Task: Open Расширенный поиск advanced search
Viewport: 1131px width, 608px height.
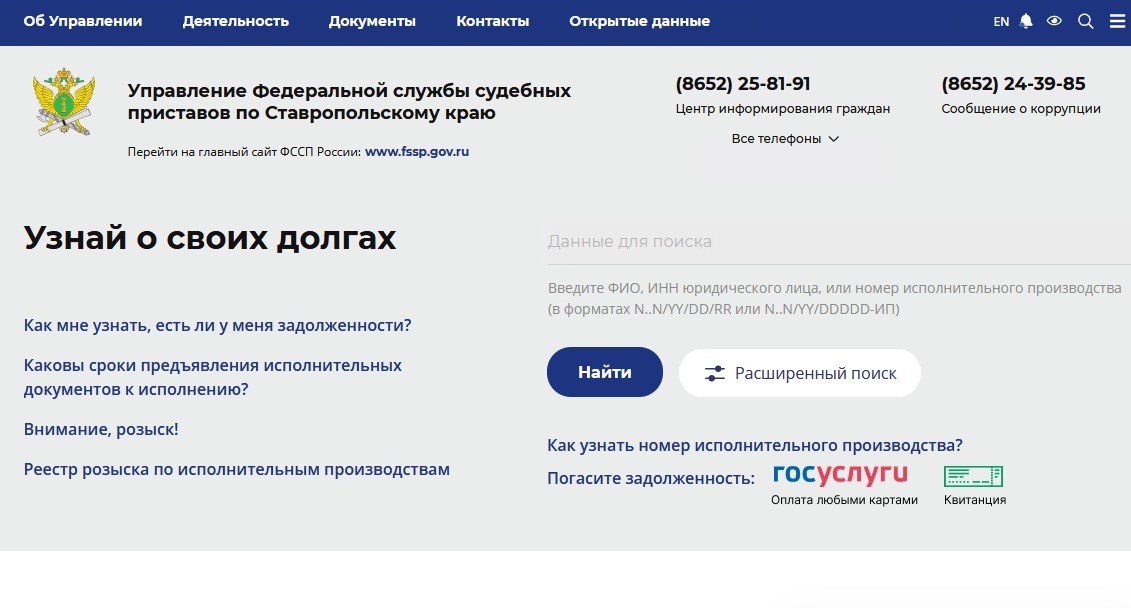Action: [x=799, y=373]
